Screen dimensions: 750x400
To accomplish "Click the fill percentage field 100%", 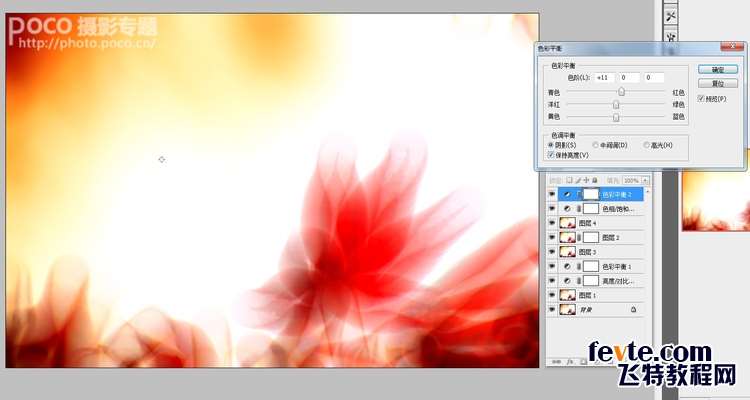I will coord(632,180).
